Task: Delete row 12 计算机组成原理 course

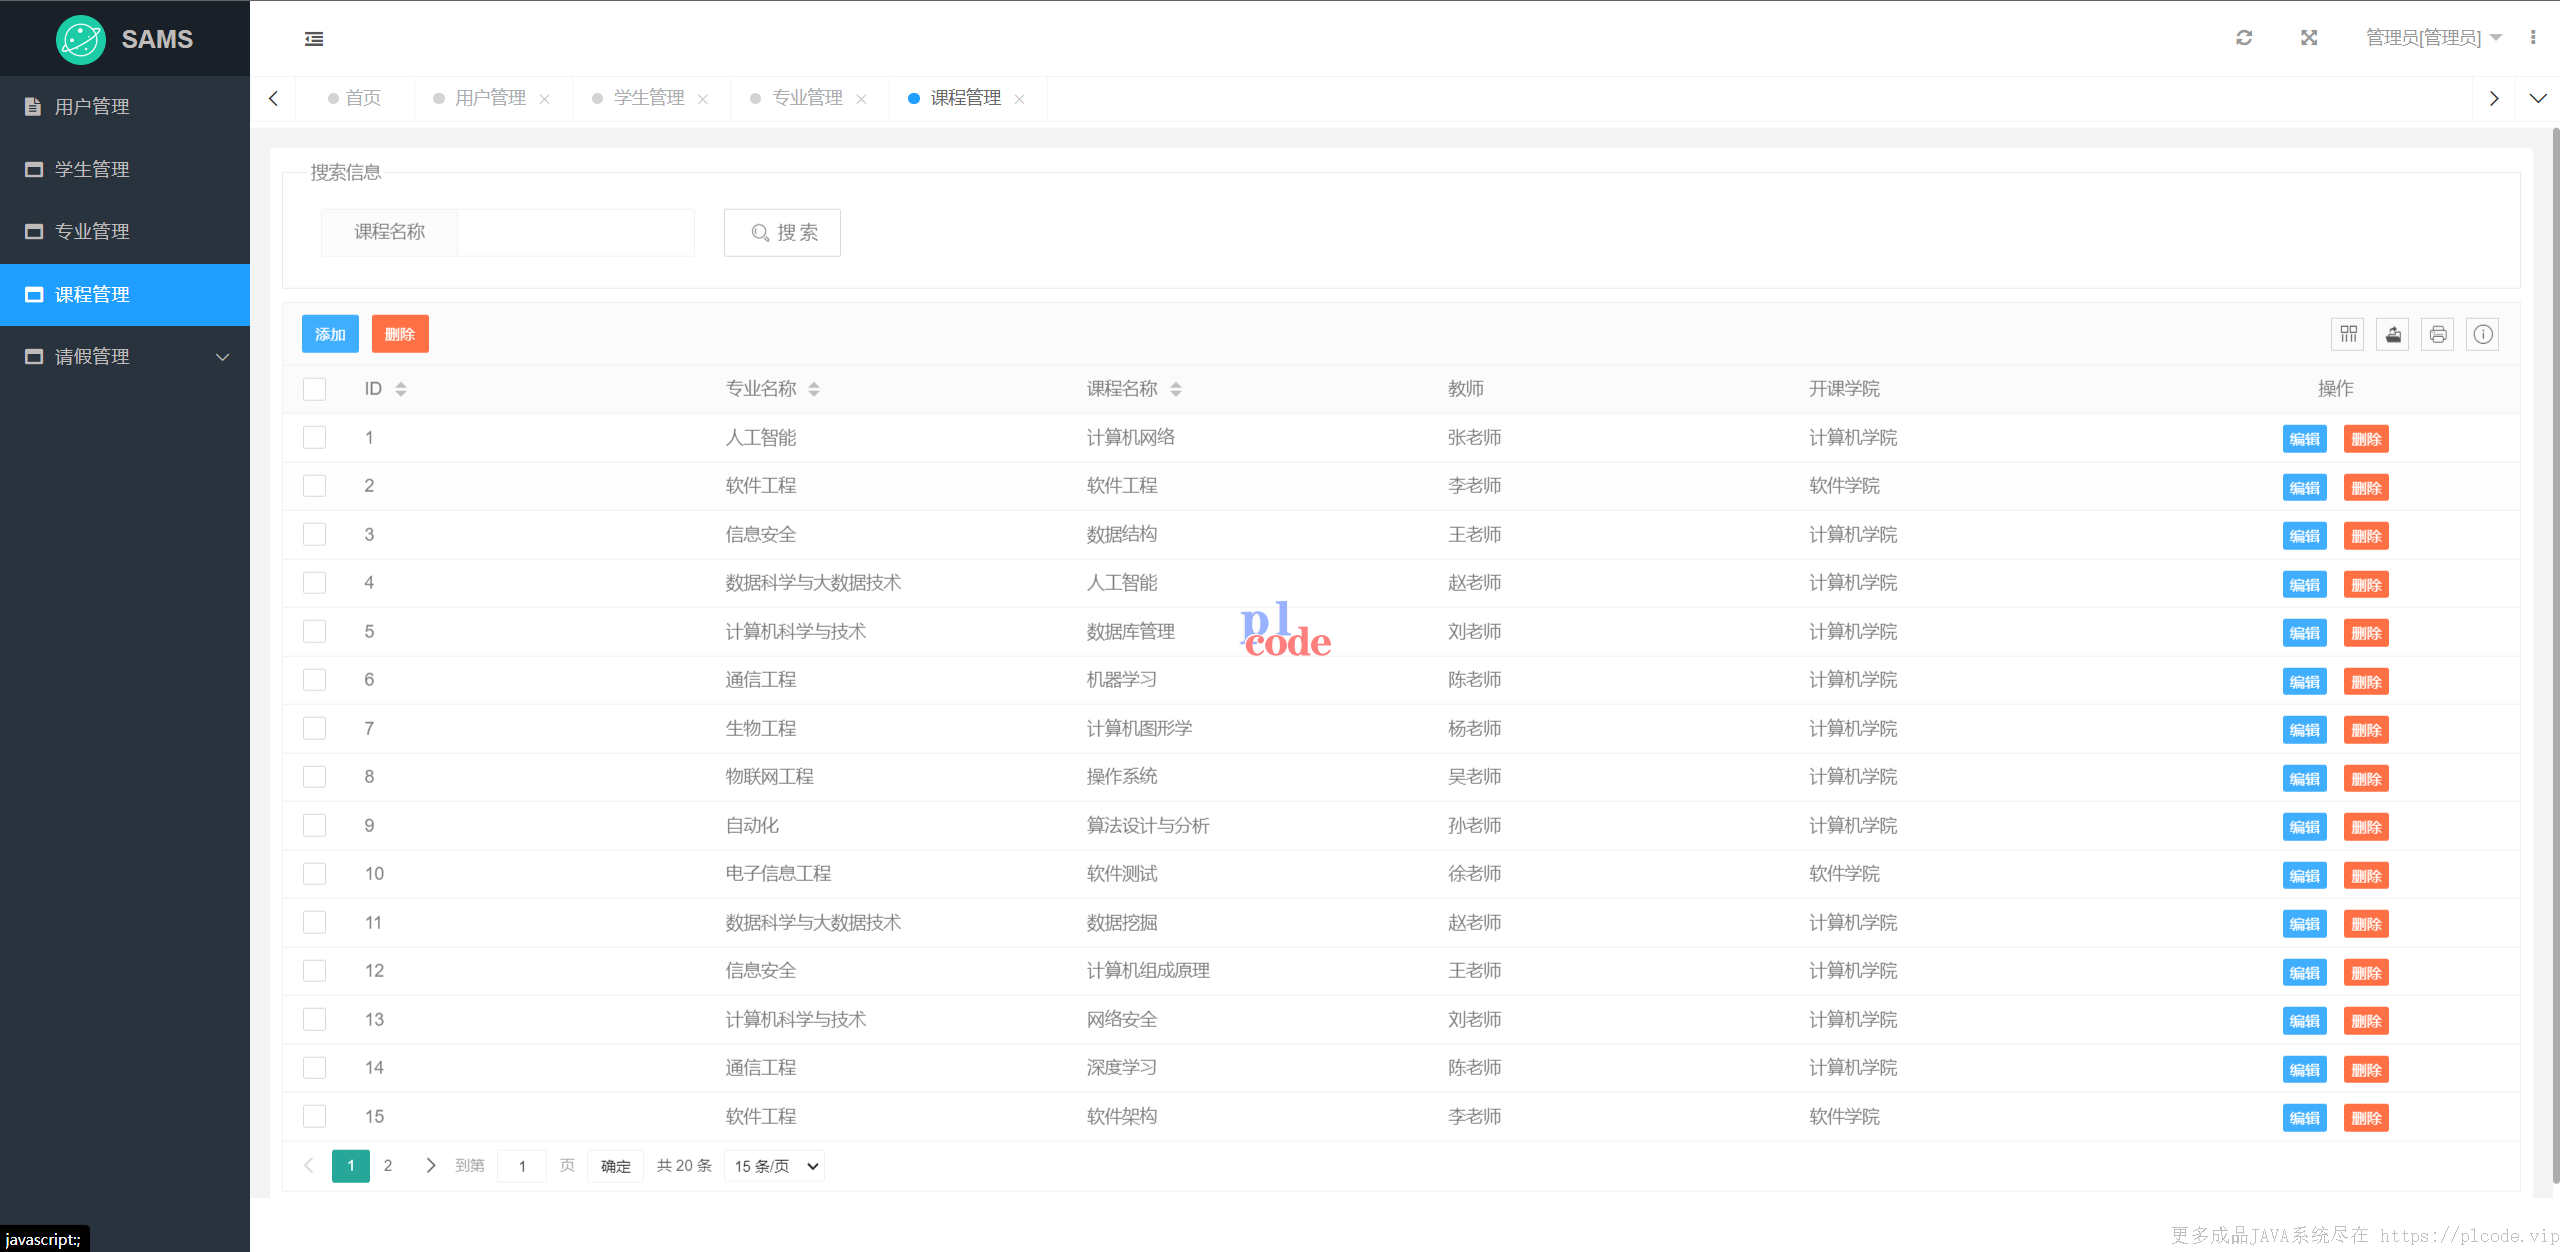Action: click(2366, 973)
